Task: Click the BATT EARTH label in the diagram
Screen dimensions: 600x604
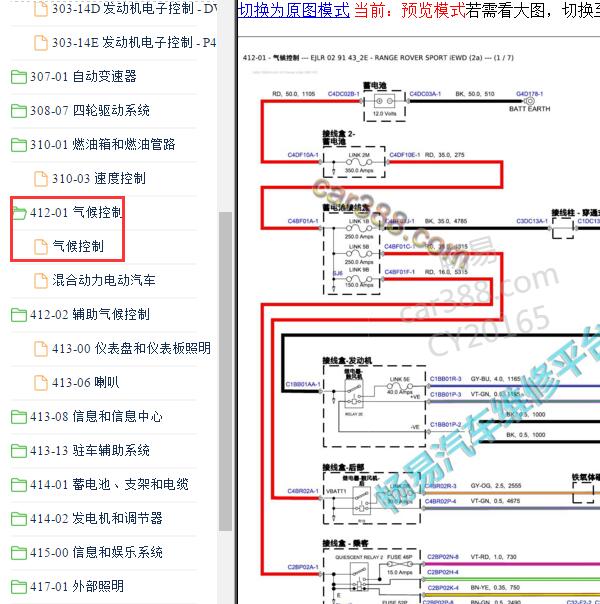Action: [530, 109]
